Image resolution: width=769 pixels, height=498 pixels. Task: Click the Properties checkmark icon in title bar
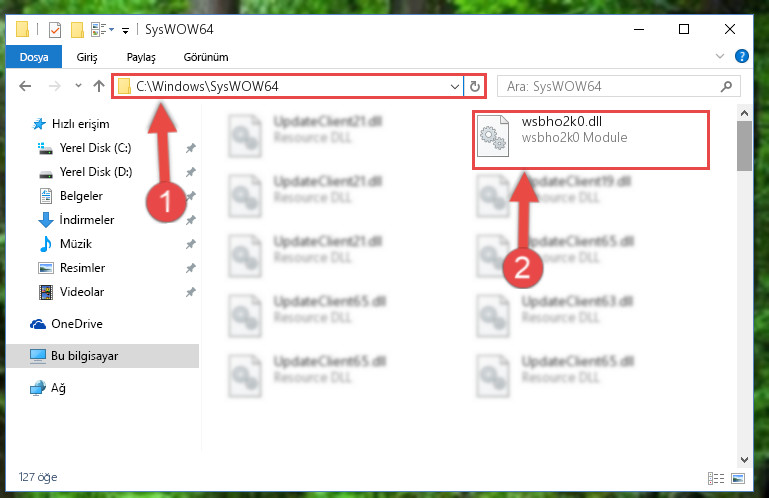coord(55,30)
